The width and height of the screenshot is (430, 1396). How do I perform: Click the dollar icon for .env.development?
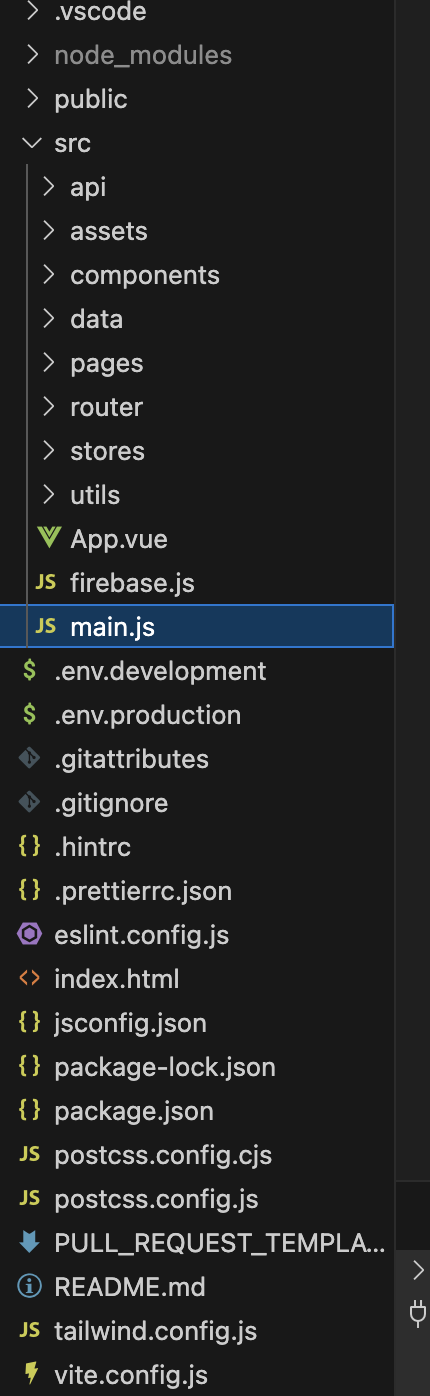click(30, 671)
